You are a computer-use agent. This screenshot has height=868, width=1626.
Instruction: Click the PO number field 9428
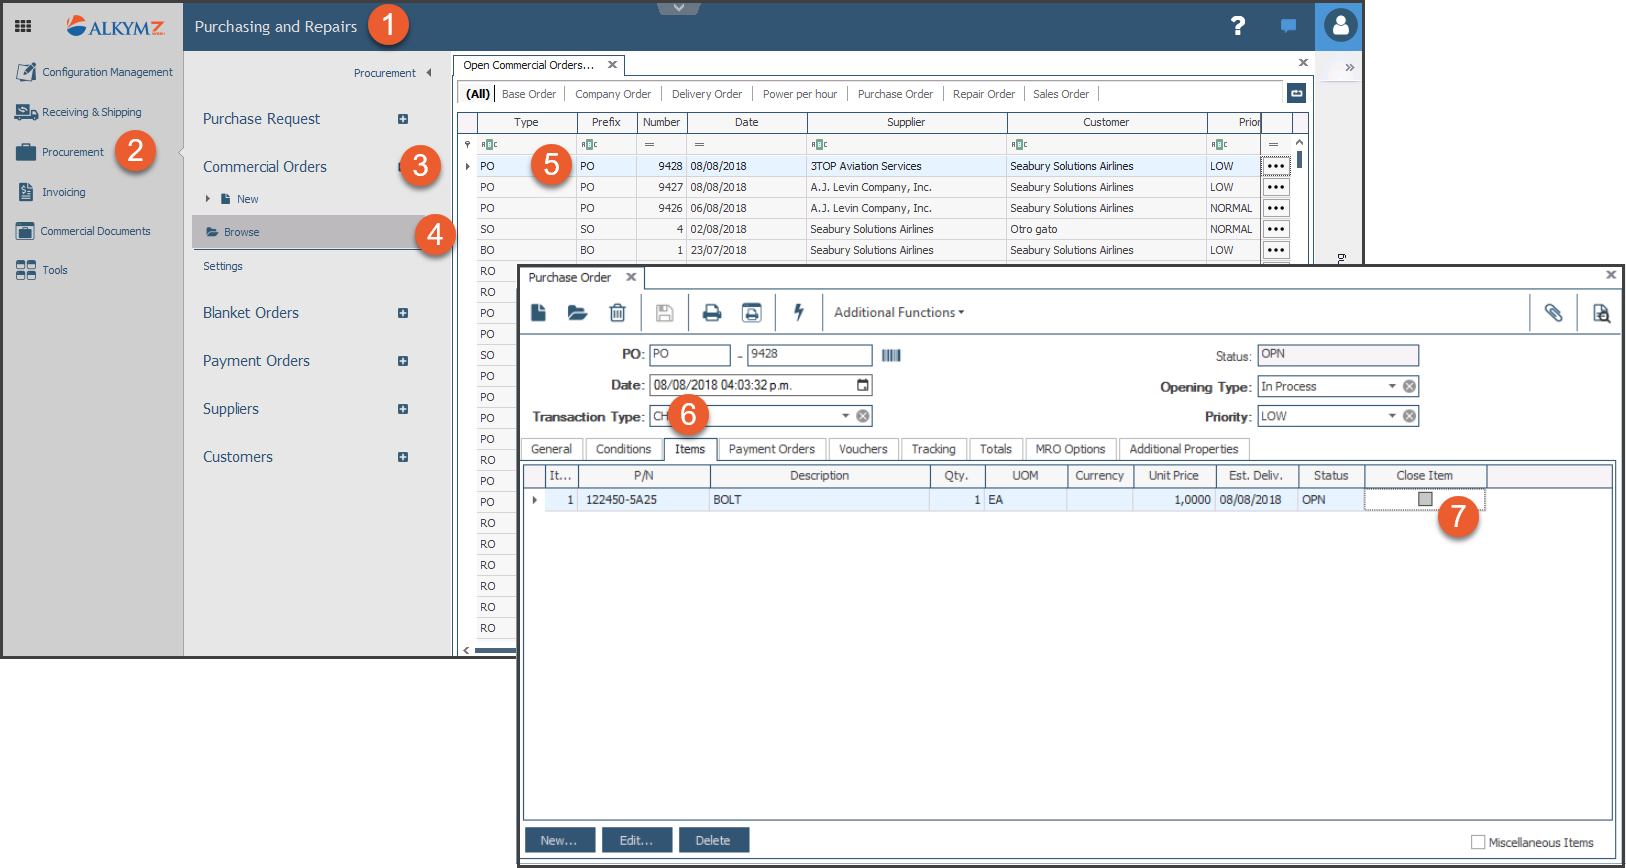click(809, 354)
